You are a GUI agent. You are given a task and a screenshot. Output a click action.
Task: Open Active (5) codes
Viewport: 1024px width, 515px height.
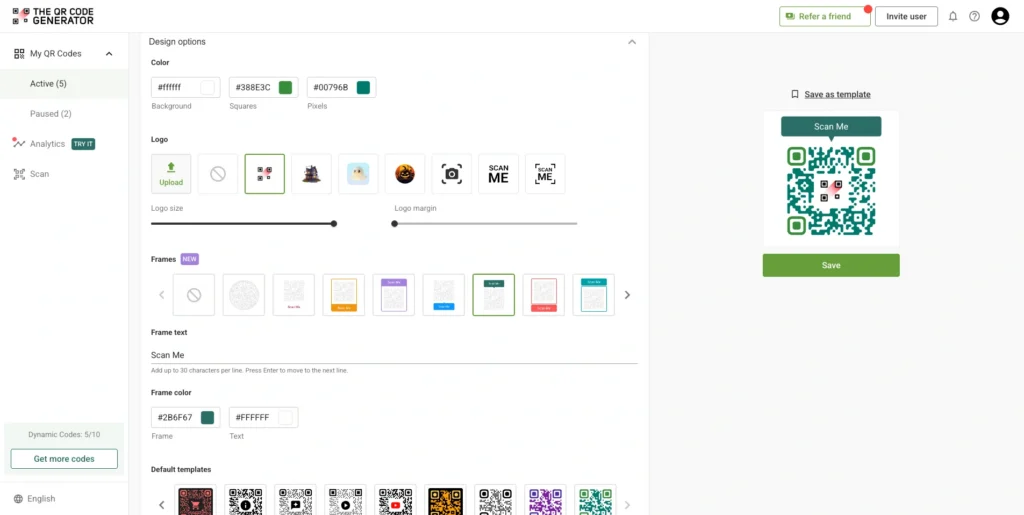[48, 84]
